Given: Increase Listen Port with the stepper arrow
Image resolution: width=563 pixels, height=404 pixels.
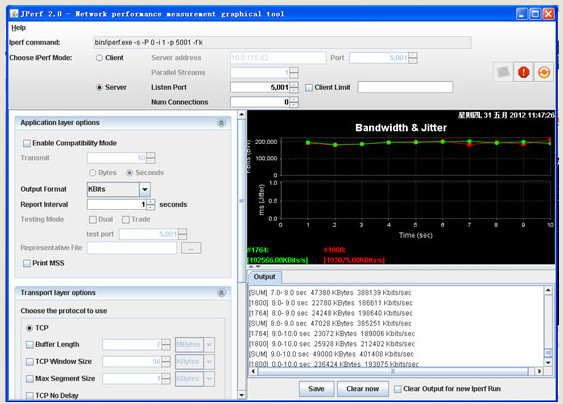Looking at the screenshot, I should pyautogui.click(x=294, y=85).
